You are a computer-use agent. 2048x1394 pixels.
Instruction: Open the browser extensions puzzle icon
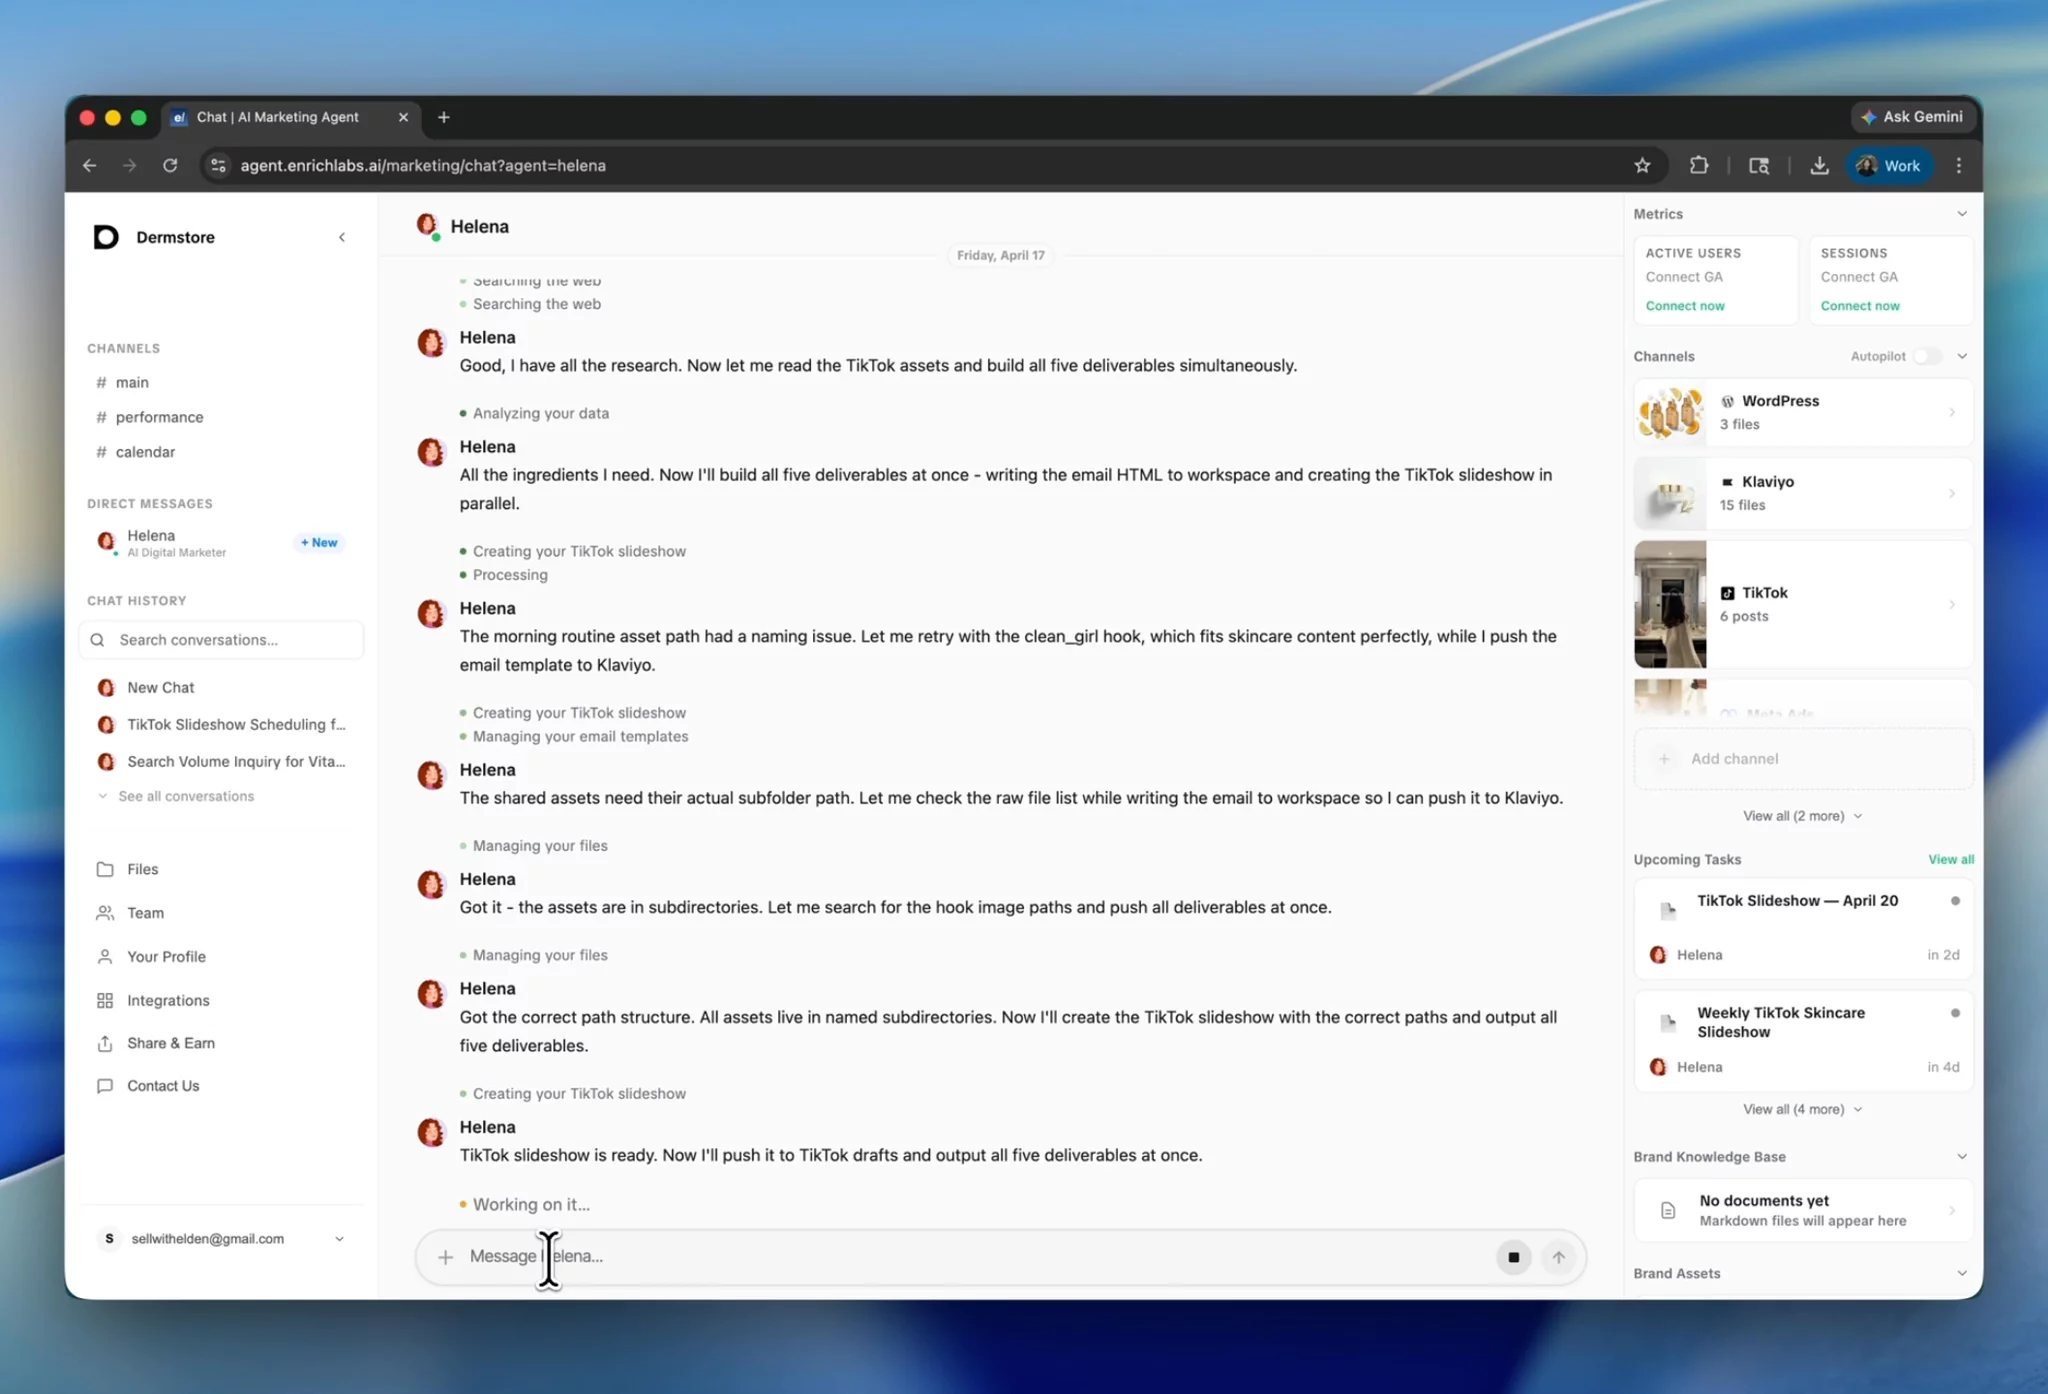1699,166
